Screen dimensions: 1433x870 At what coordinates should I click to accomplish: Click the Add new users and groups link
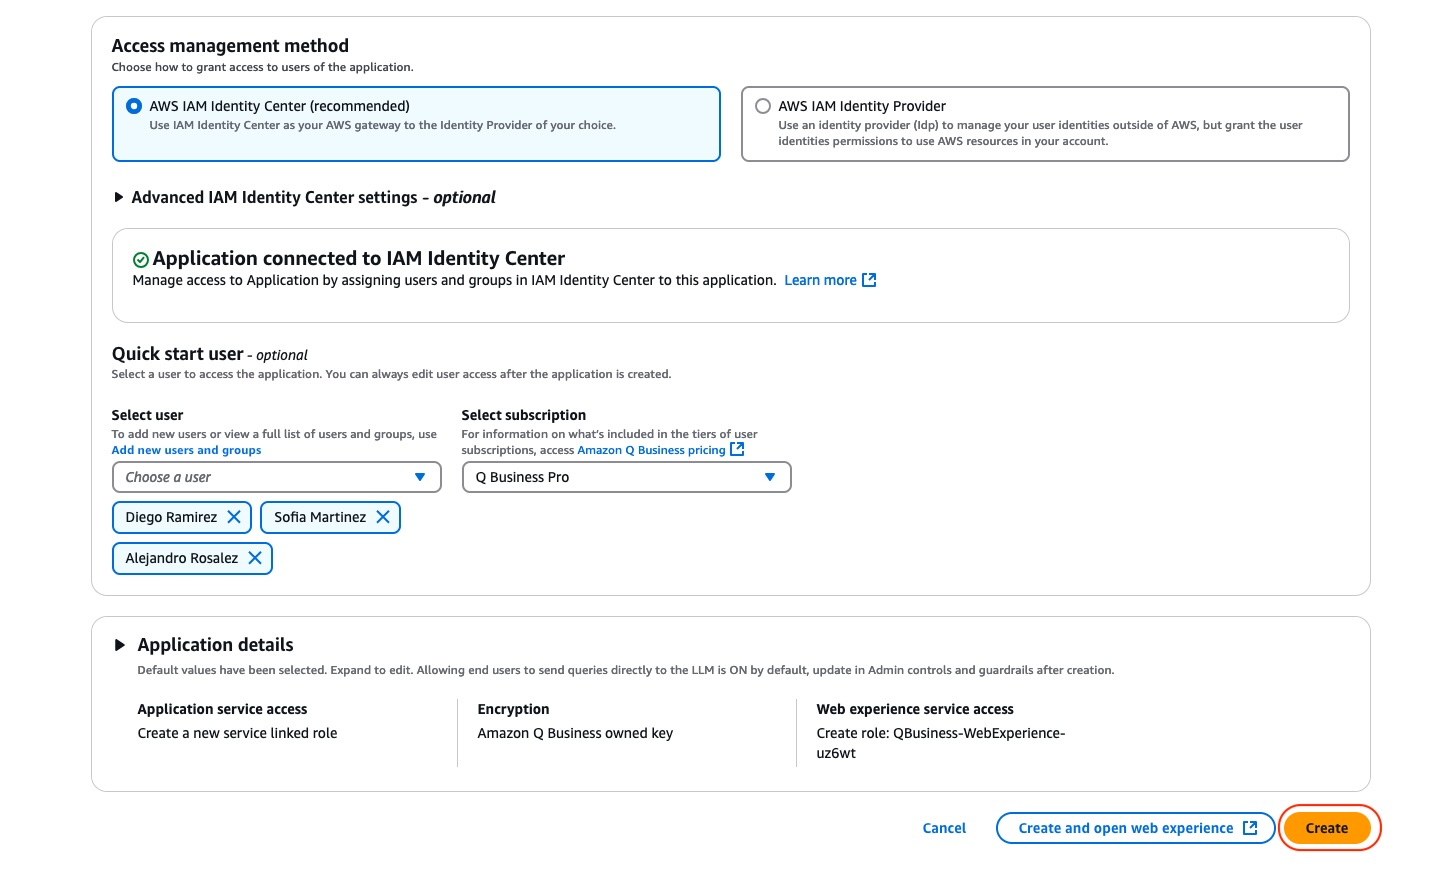tap(186, 450)
